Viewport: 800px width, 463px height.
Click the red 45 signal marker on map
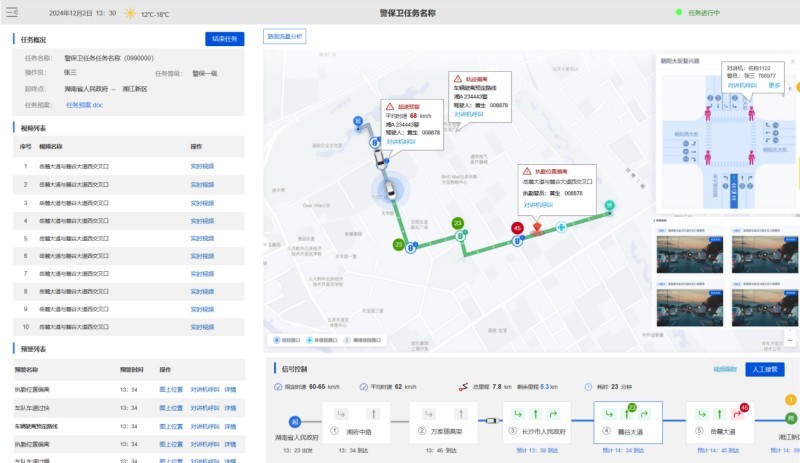tap(517, 228)
